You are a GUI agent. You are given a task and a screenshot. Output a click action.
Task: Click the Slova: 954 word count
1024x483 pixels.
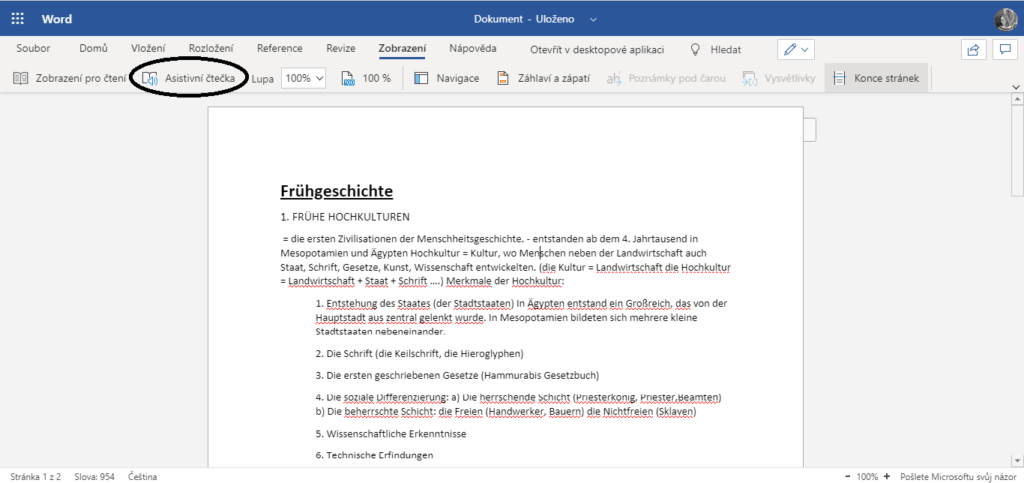(x=95, y=477)
